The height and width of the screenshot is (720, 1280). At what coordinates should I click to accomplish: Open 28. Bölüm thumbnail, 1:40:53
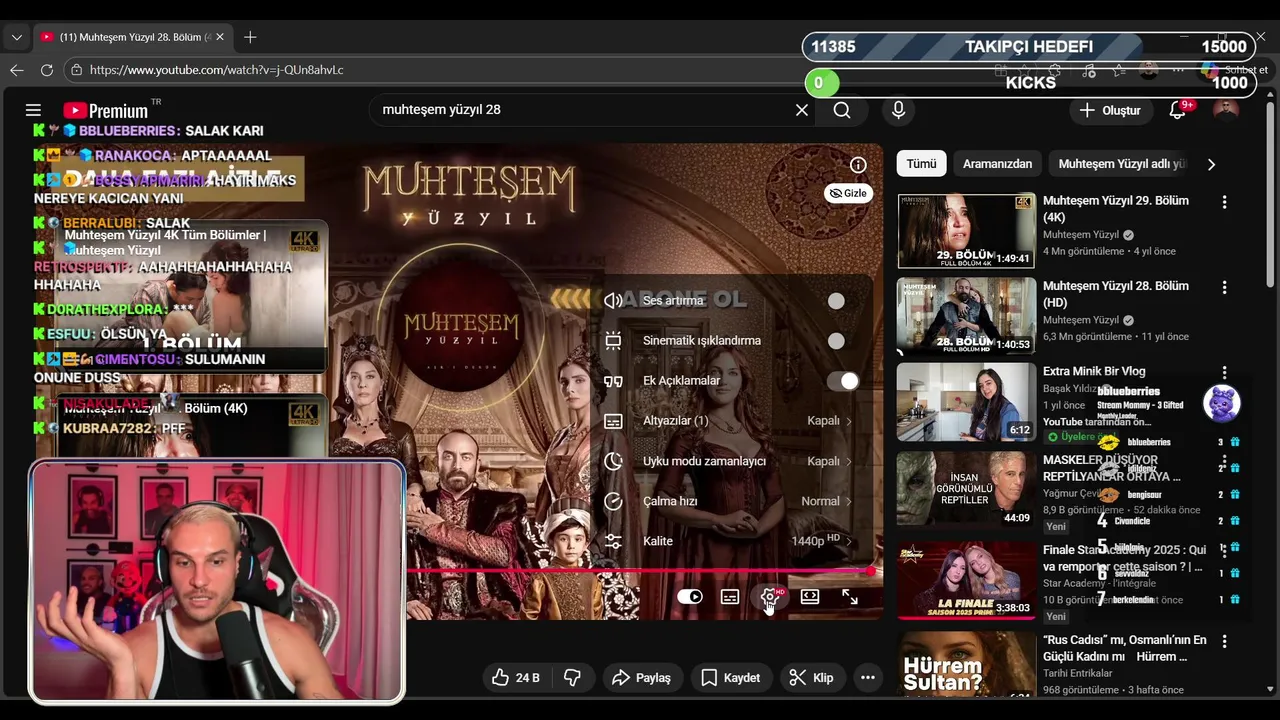pyautogui.click(x=966, y=316)
